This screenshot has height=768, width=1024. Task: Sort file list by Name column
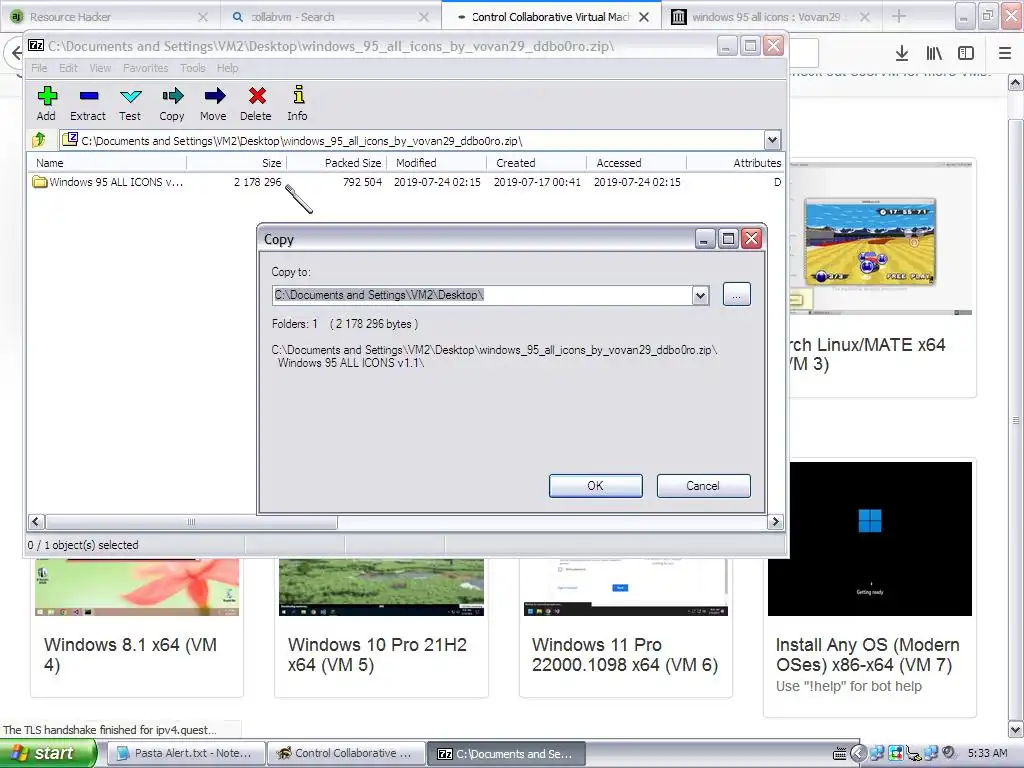tap(107, 163)
